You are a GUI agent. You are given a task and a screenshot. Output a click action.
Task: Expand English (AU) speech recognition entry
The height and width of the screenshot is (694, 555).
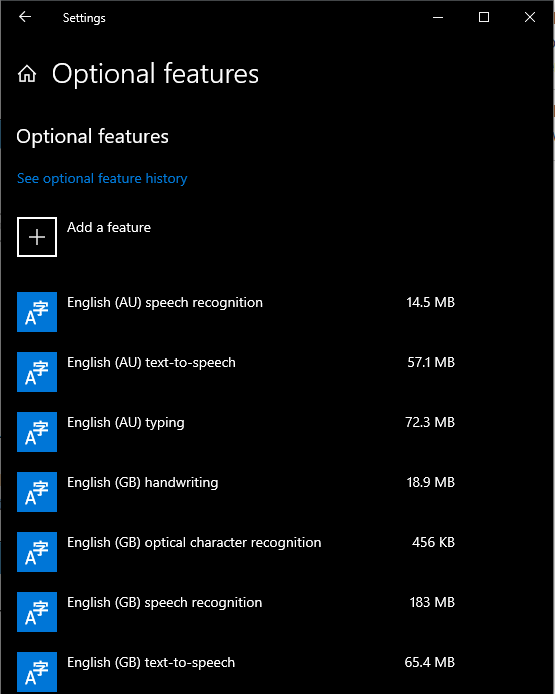236,312
